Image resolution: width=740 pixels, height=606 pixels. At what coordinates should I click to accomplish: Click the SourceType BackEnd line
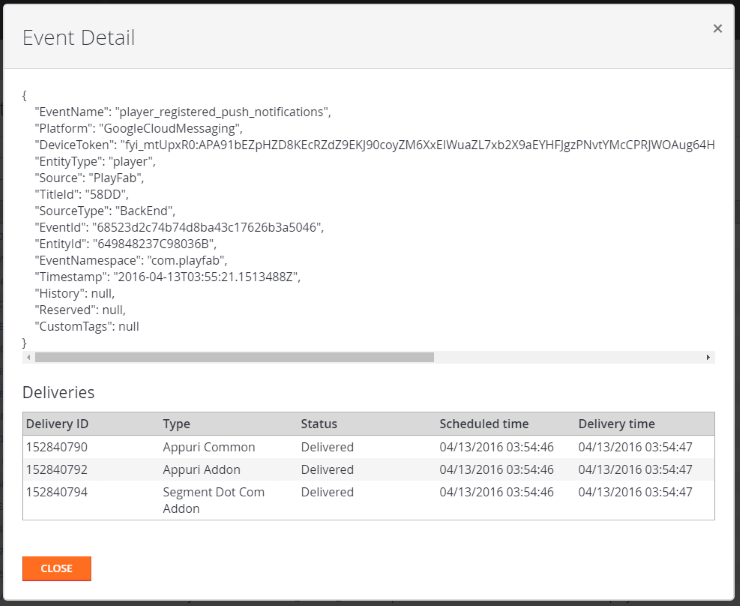click(105, 211)
